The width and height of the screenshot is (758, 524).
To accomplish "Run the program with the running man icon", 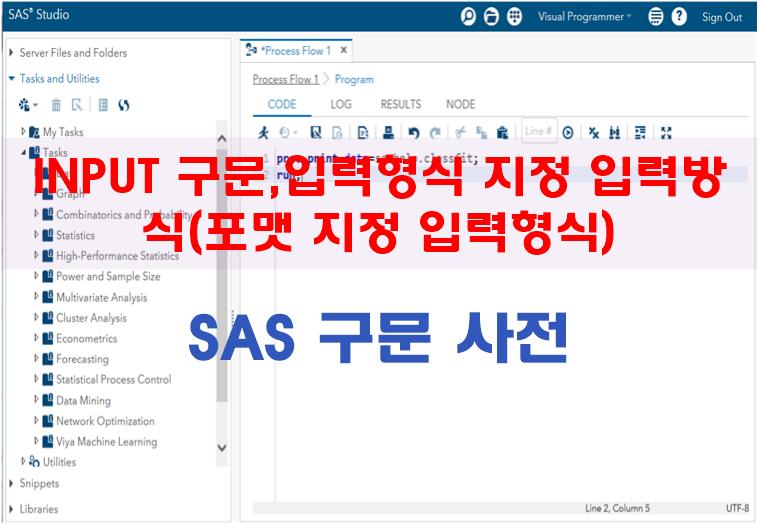I will point(263,132).
